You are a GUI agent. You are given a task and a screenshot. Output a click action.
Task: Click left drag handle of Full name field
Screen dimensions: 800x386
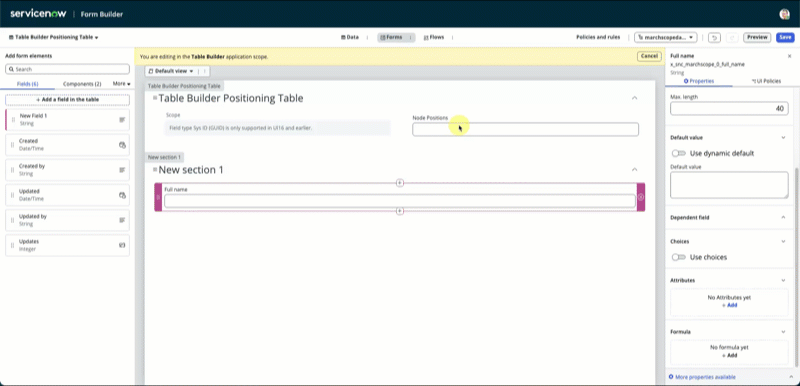pos(158,197)
